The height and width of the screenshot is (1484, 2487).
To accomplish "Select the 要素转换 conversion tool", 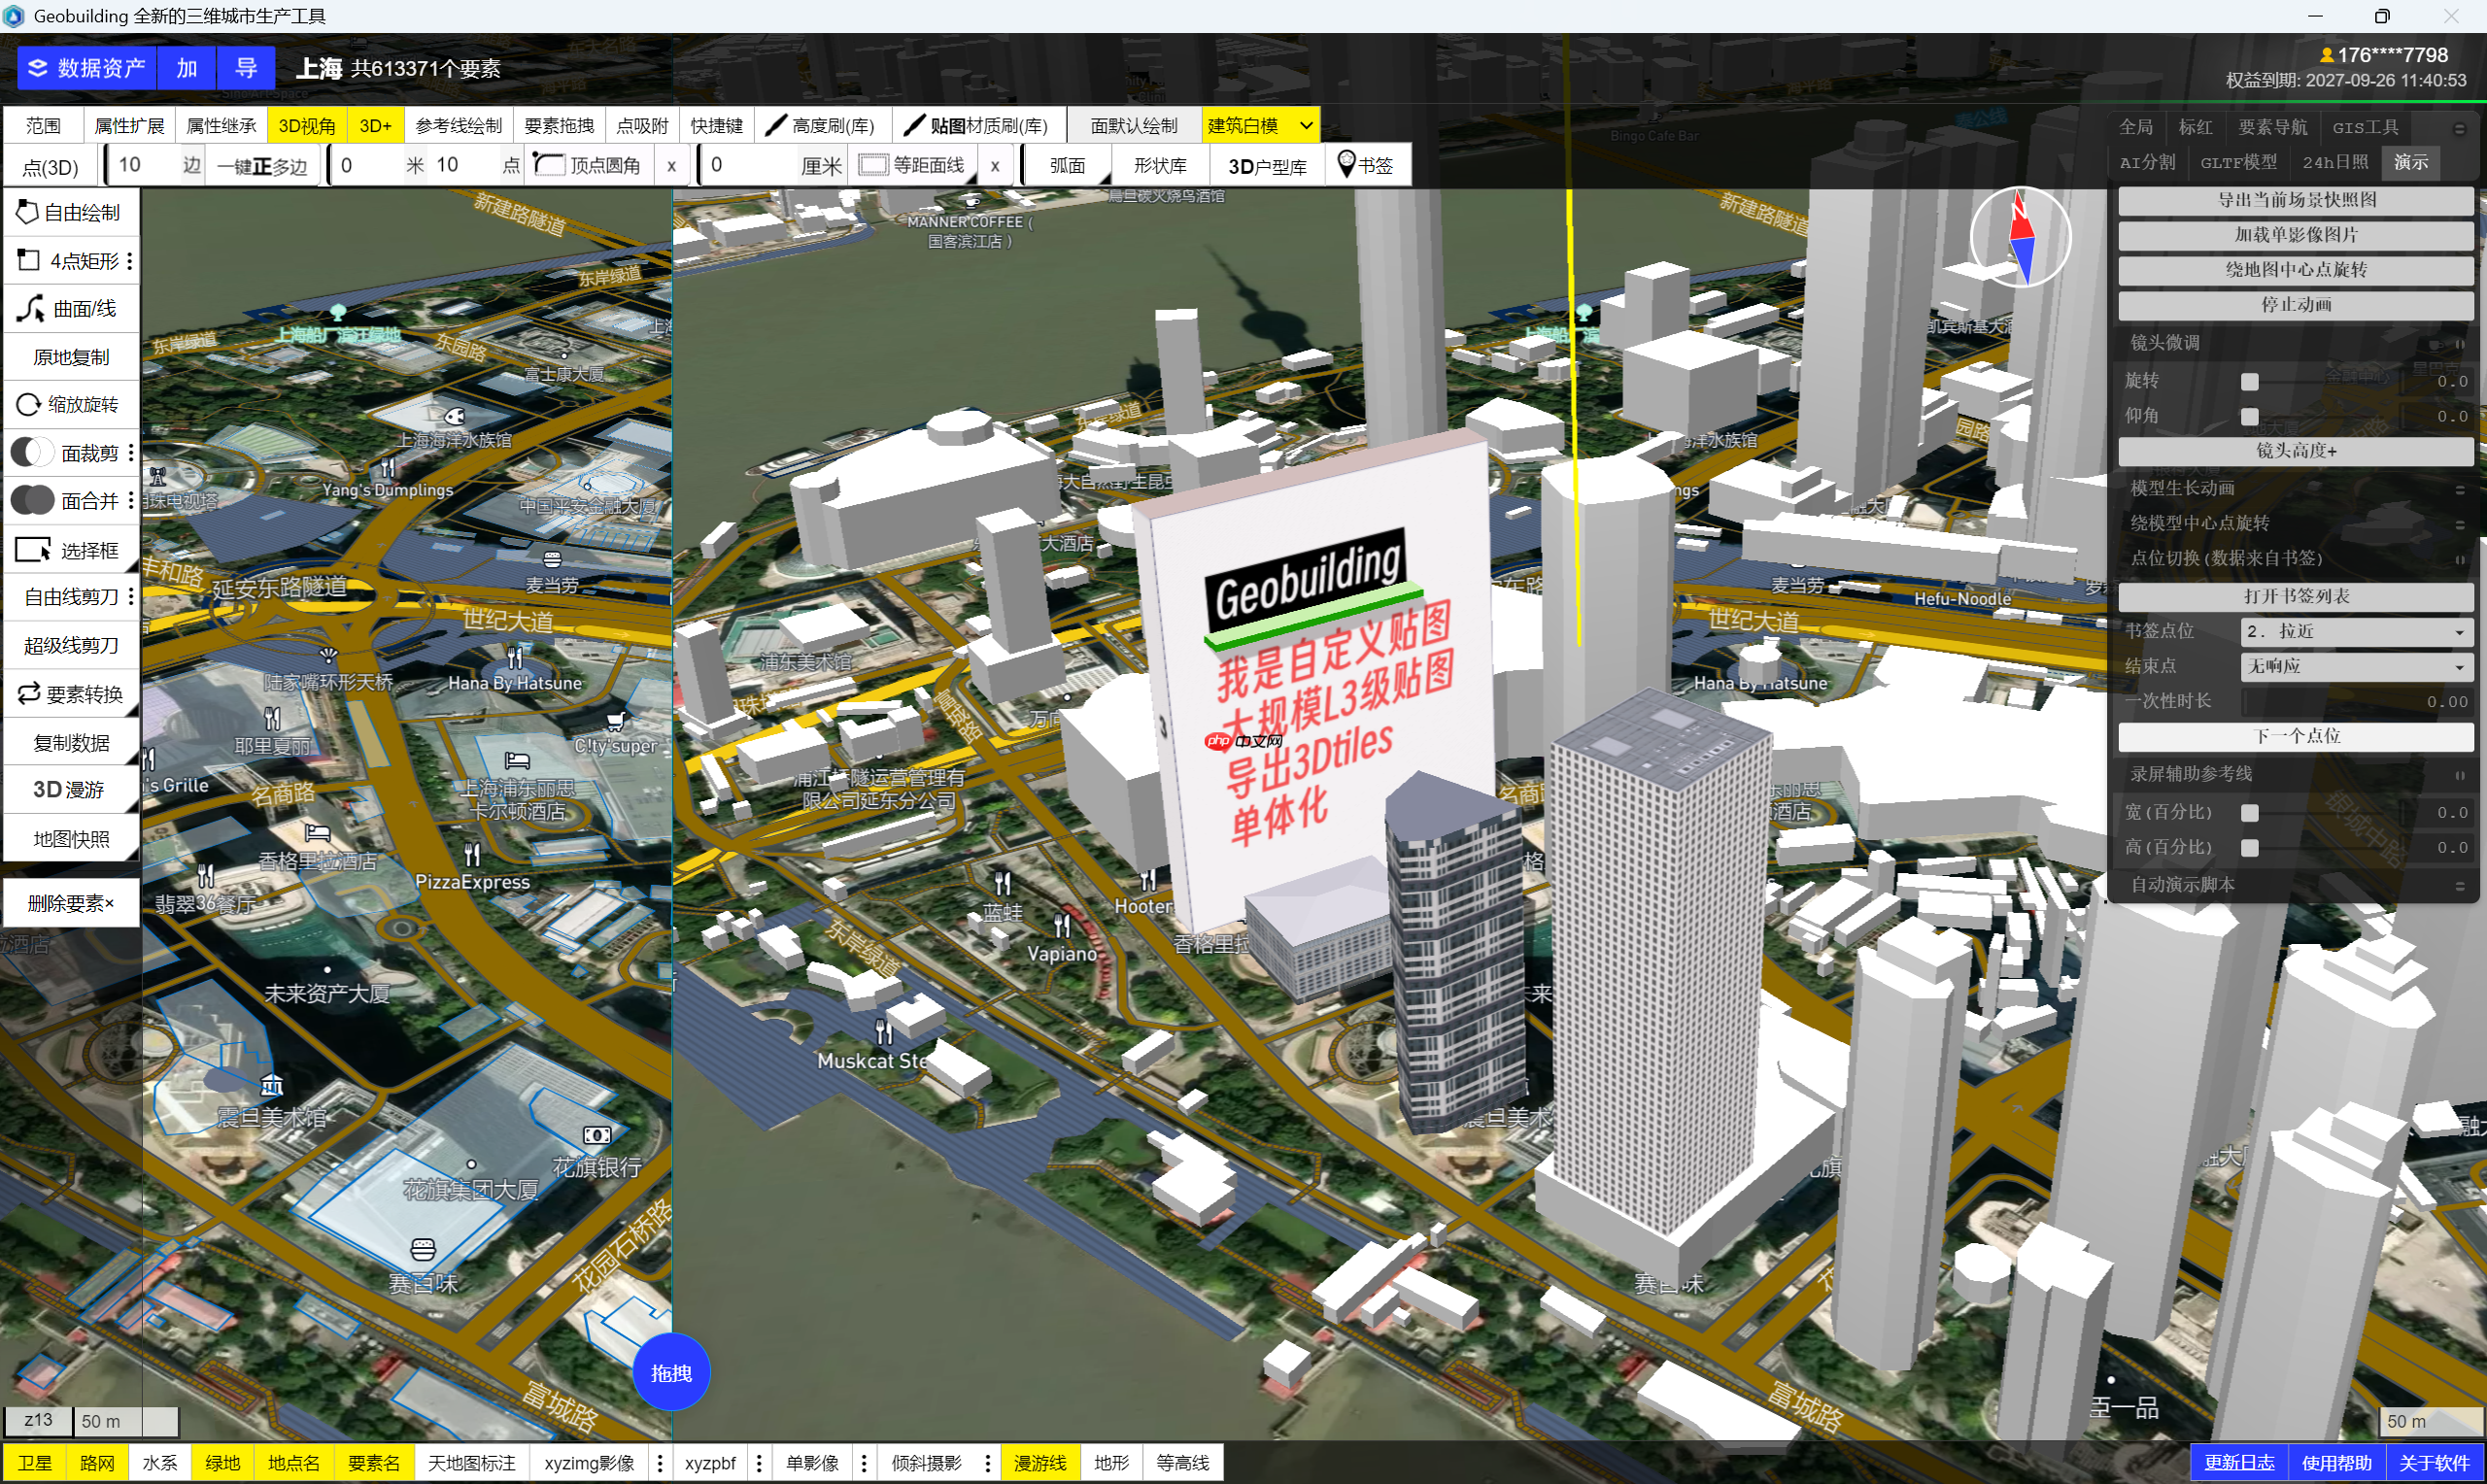I will (x=70, y=693).
